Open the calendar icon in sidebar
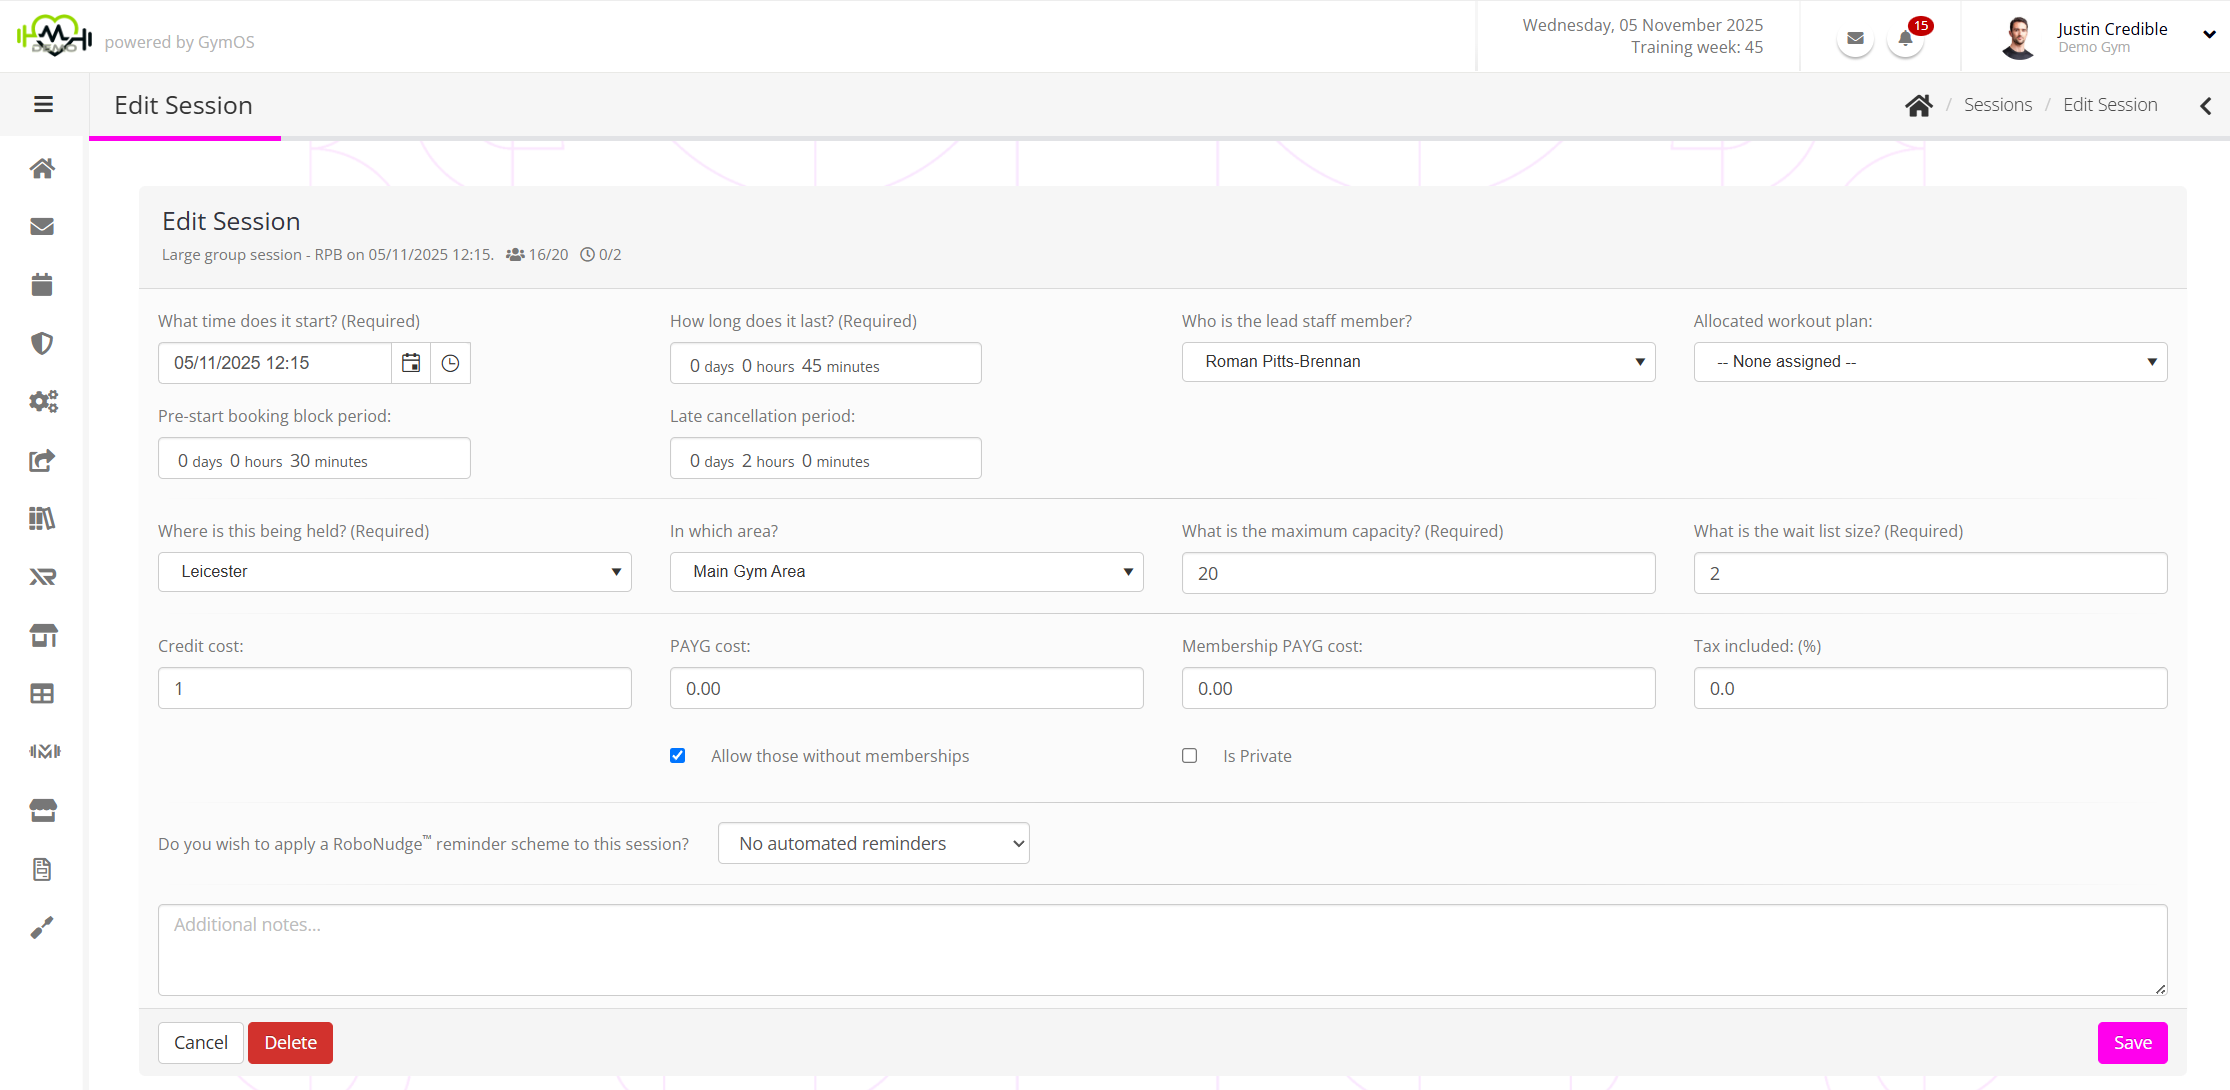The width and height of the screenshot is (2230, 1090). (42, 285)
